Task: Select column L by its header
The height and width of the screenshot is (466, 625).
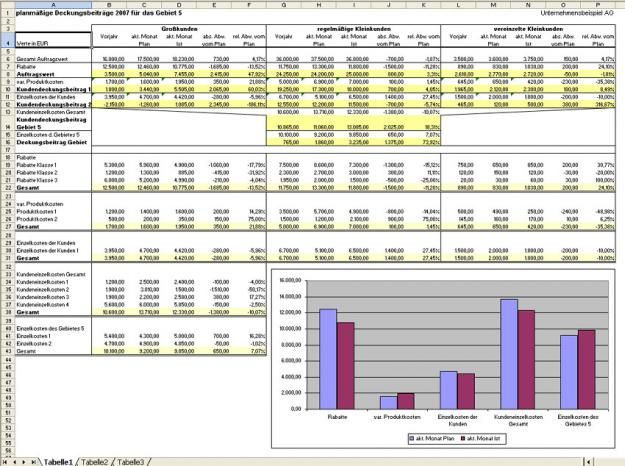Action: pyautogui.click(x=458, y=5)
